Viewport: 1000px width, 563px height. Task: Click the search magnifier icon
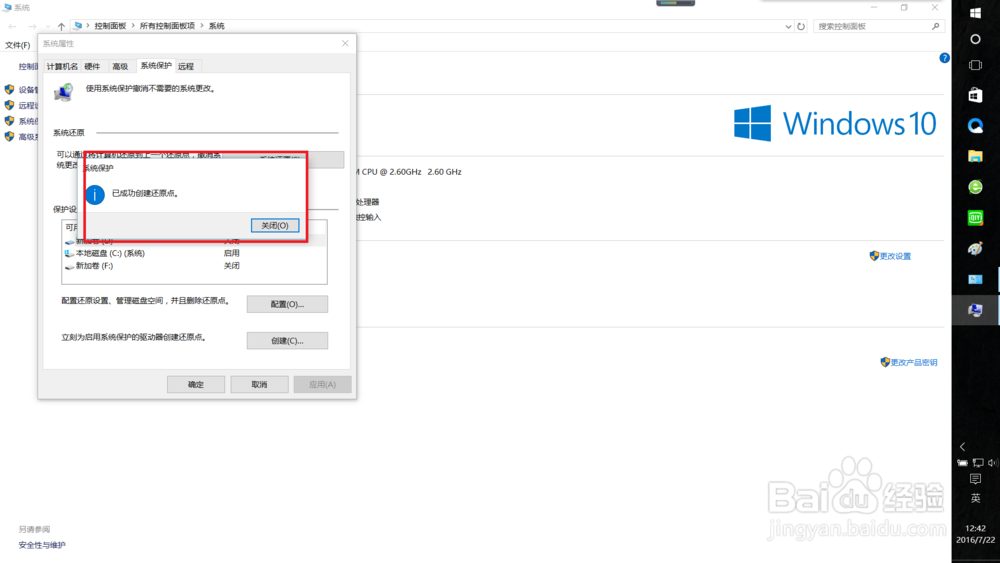(936, 26)
